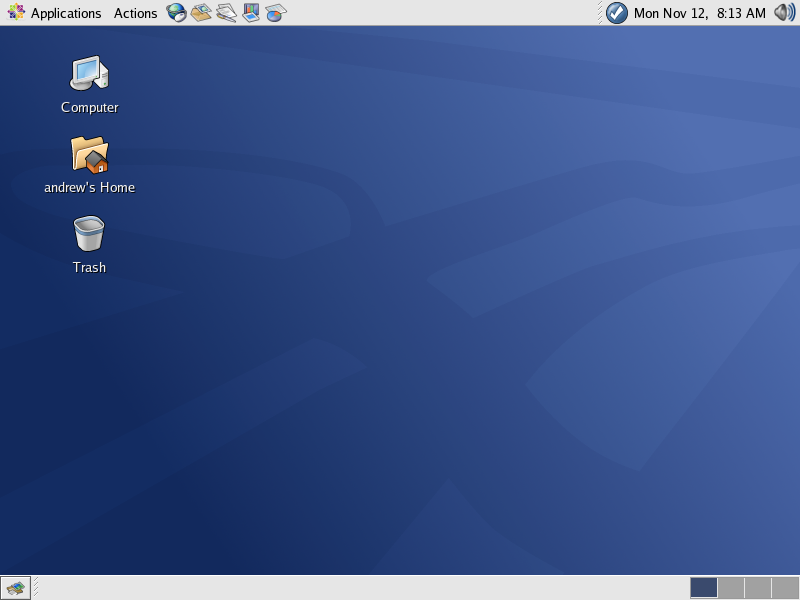800x600 pixels.
Task: Open the spreadsheet launcher with pie chart
Action: 276,13
